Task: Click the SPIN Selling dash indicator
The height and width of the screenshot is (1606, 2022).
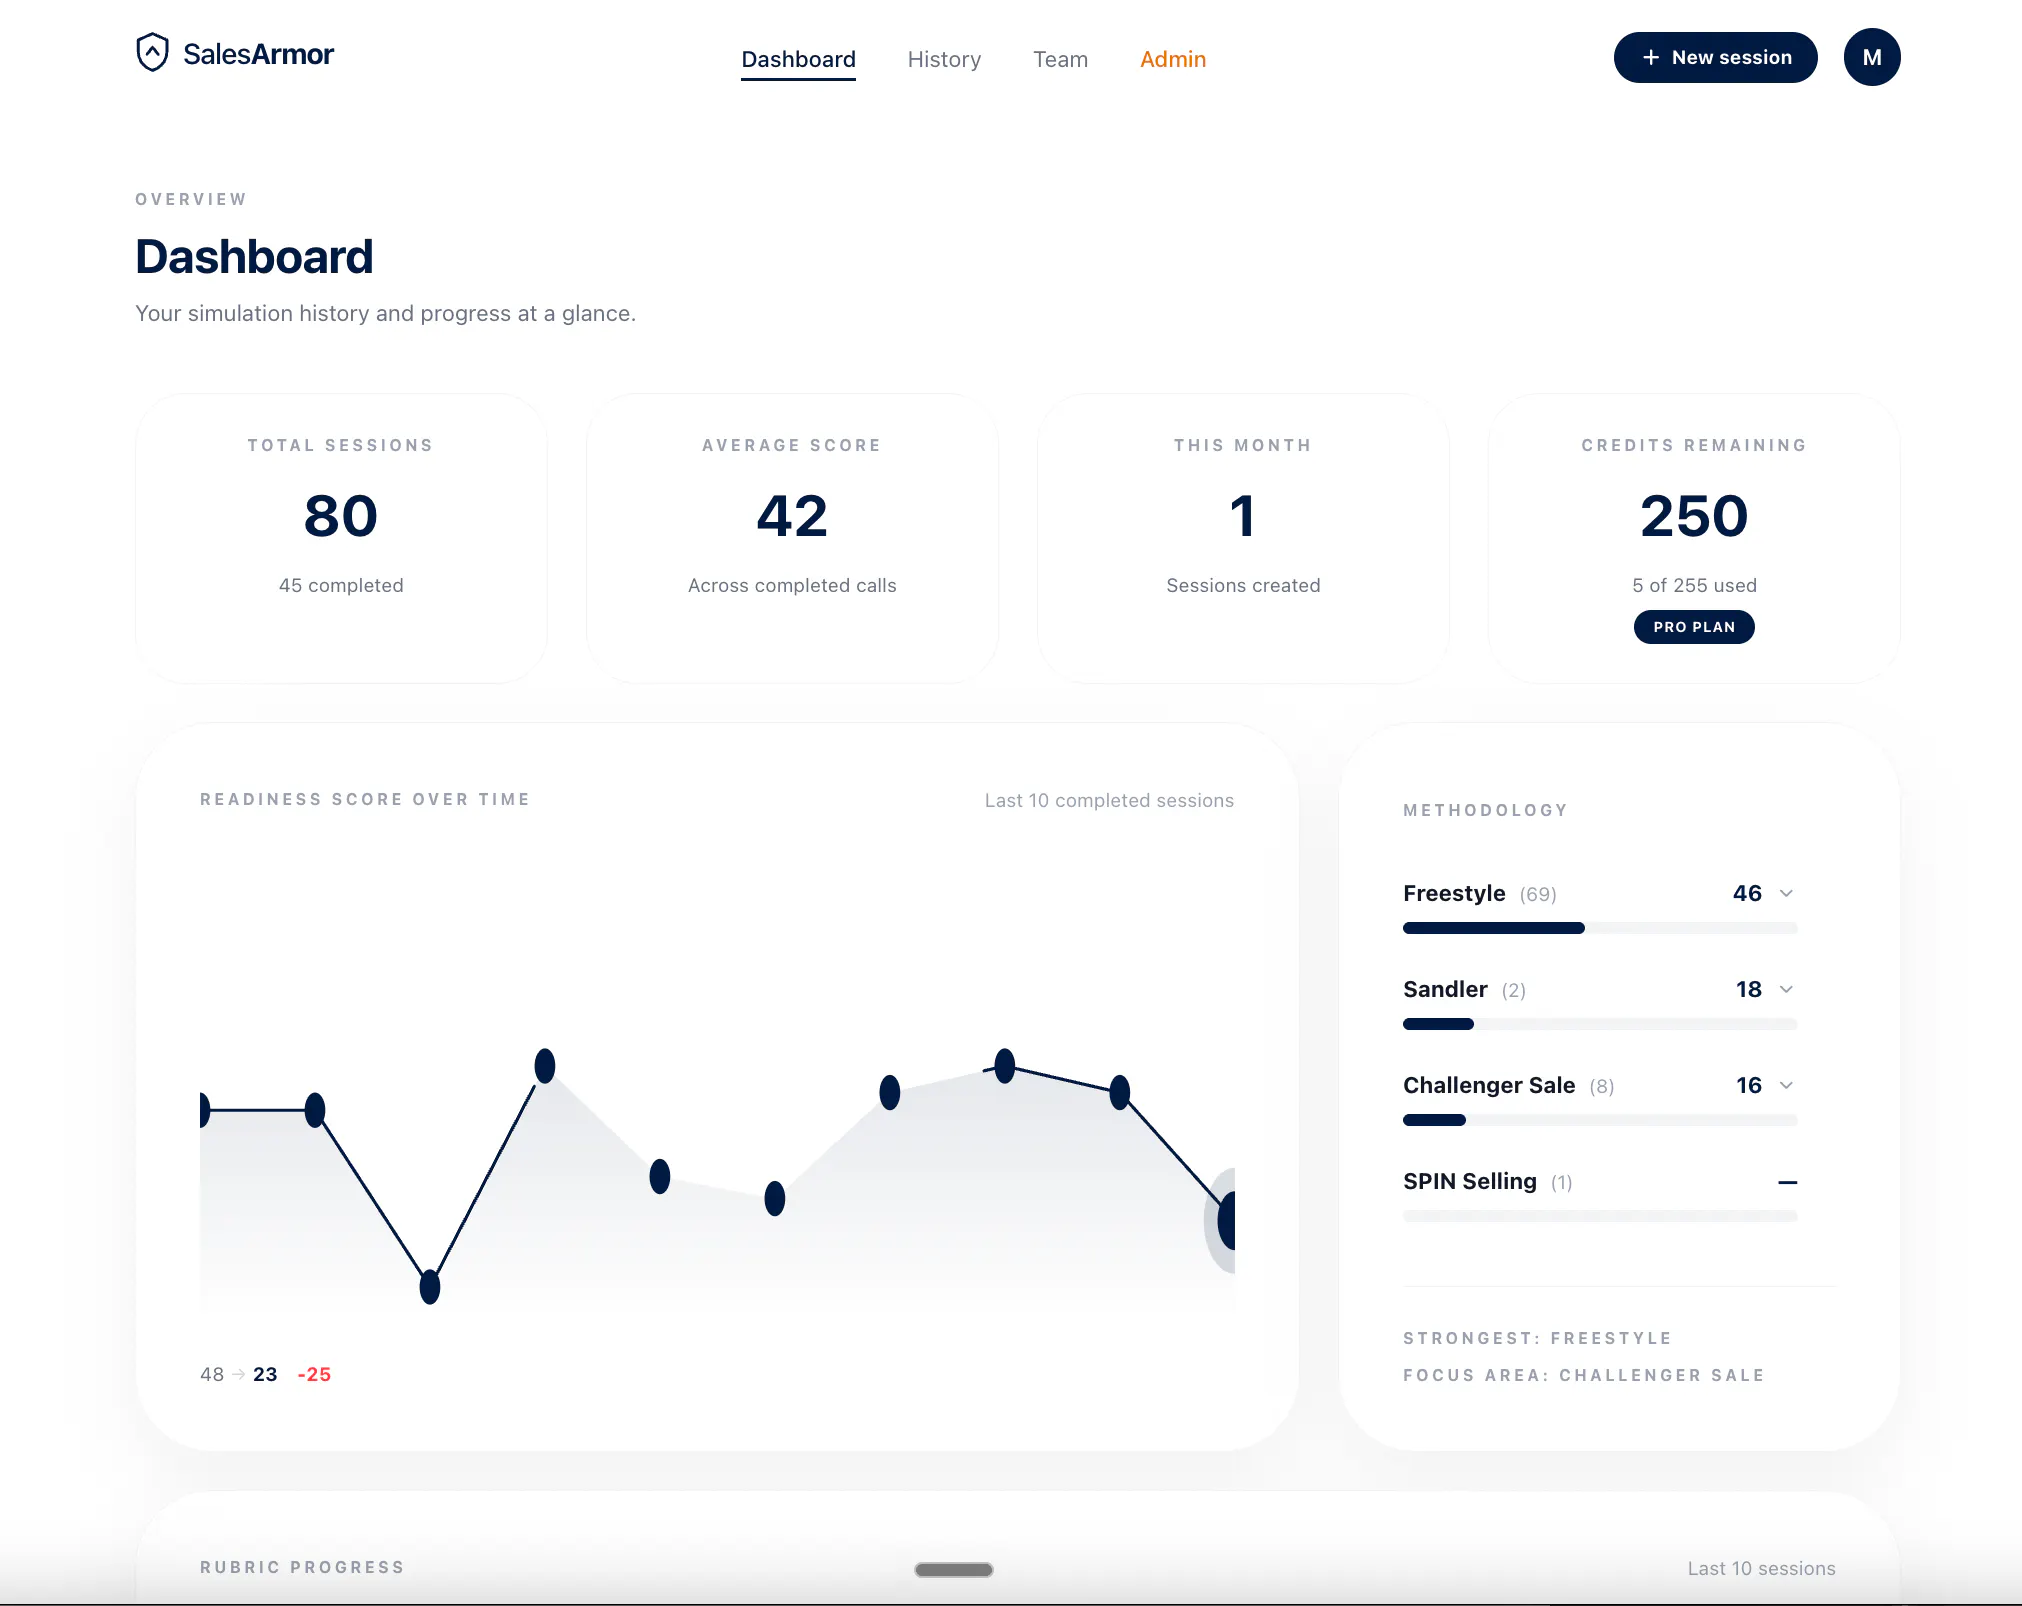Action: [x=1788, y=1182]
